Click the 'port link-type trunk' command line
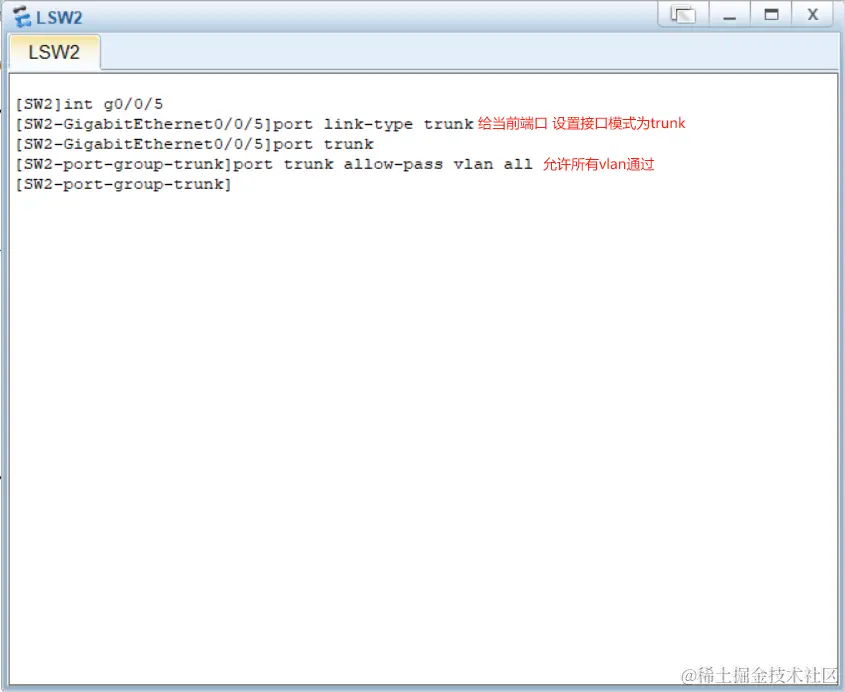This screenshot has width=845, height=692. (x=245, y=124)
